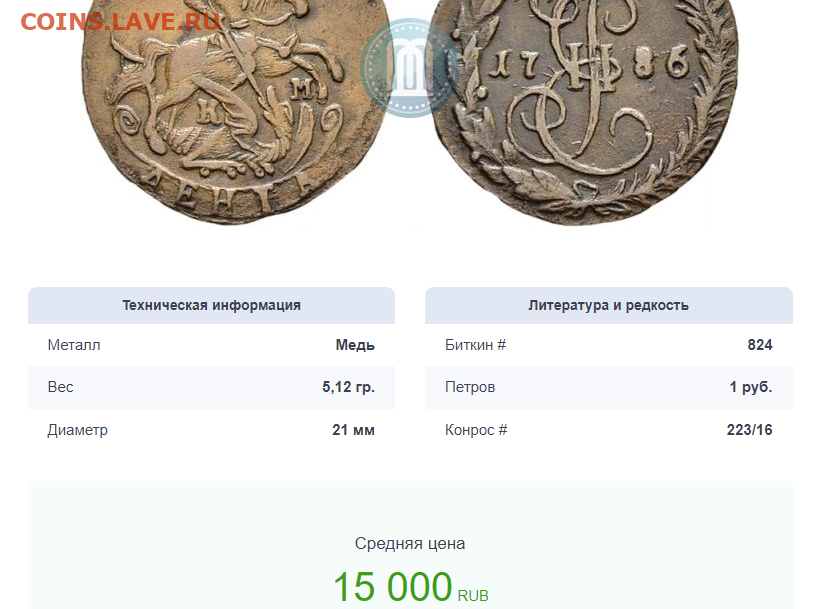The width and height of the screenshot is (820, 609).
Task: Click the 15 000 RUB average price
Action: tap(411, 587)
